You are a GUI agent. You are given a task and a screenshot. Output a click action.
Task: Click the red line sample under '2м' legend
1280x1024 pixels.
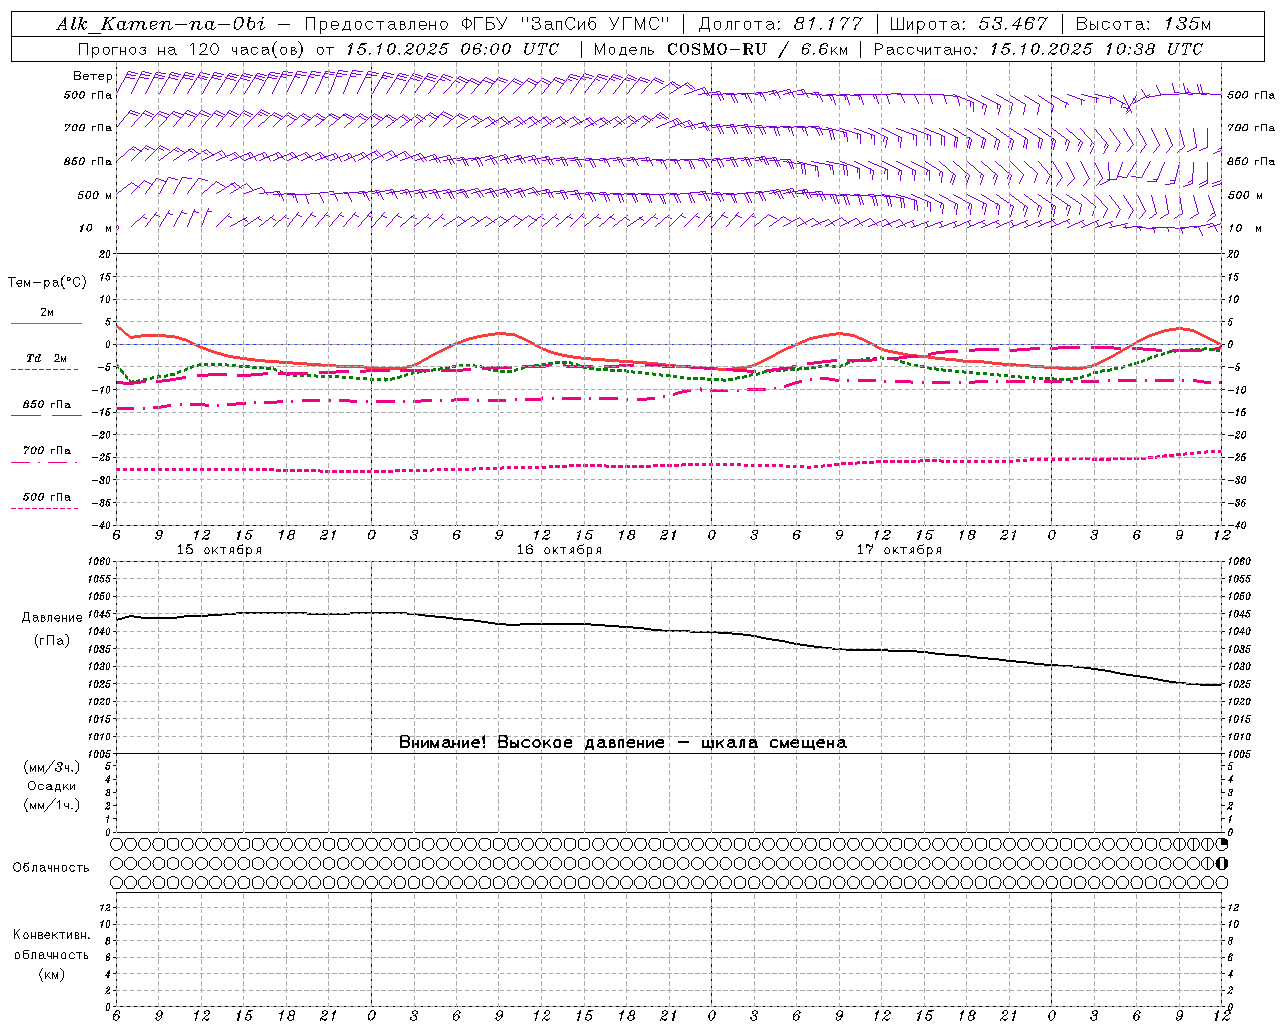point(46,324)
